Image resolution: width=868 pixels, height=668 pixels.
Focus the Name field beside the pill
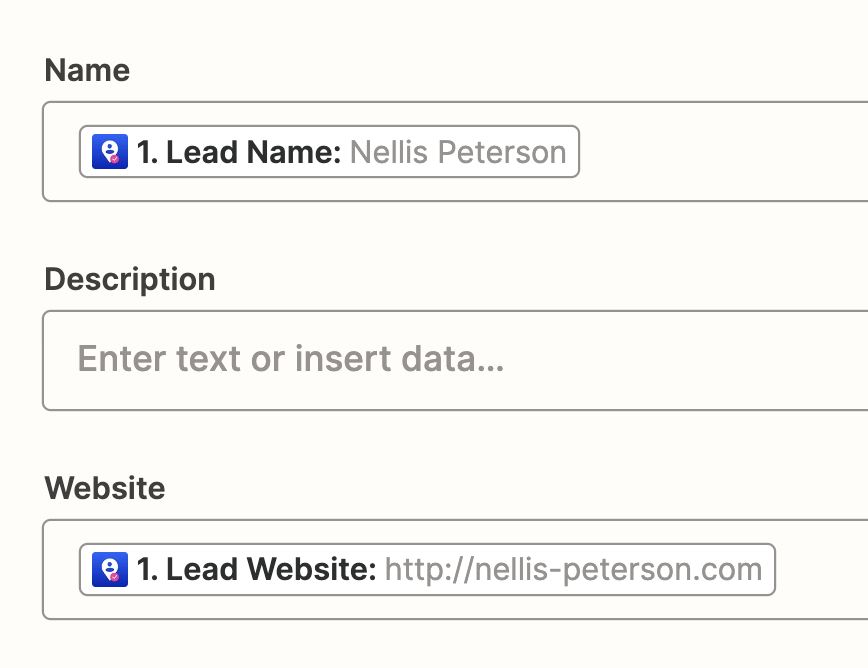(720, 152)
